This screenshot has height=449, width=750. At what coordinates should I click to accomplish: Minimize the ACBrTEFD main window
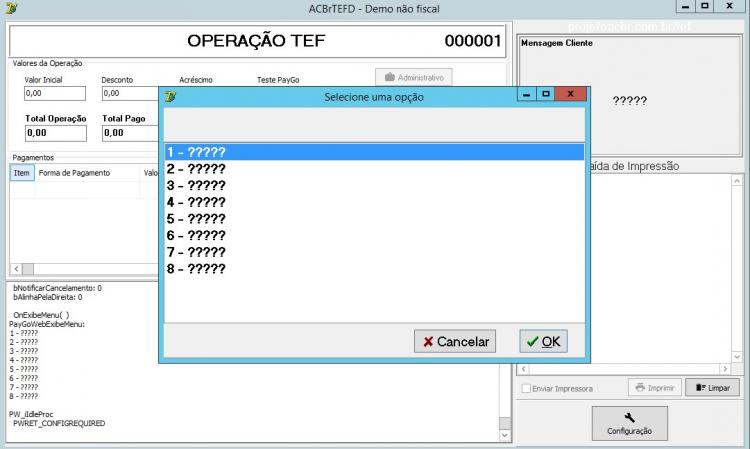pyautogui.click(x=685, y=6)
